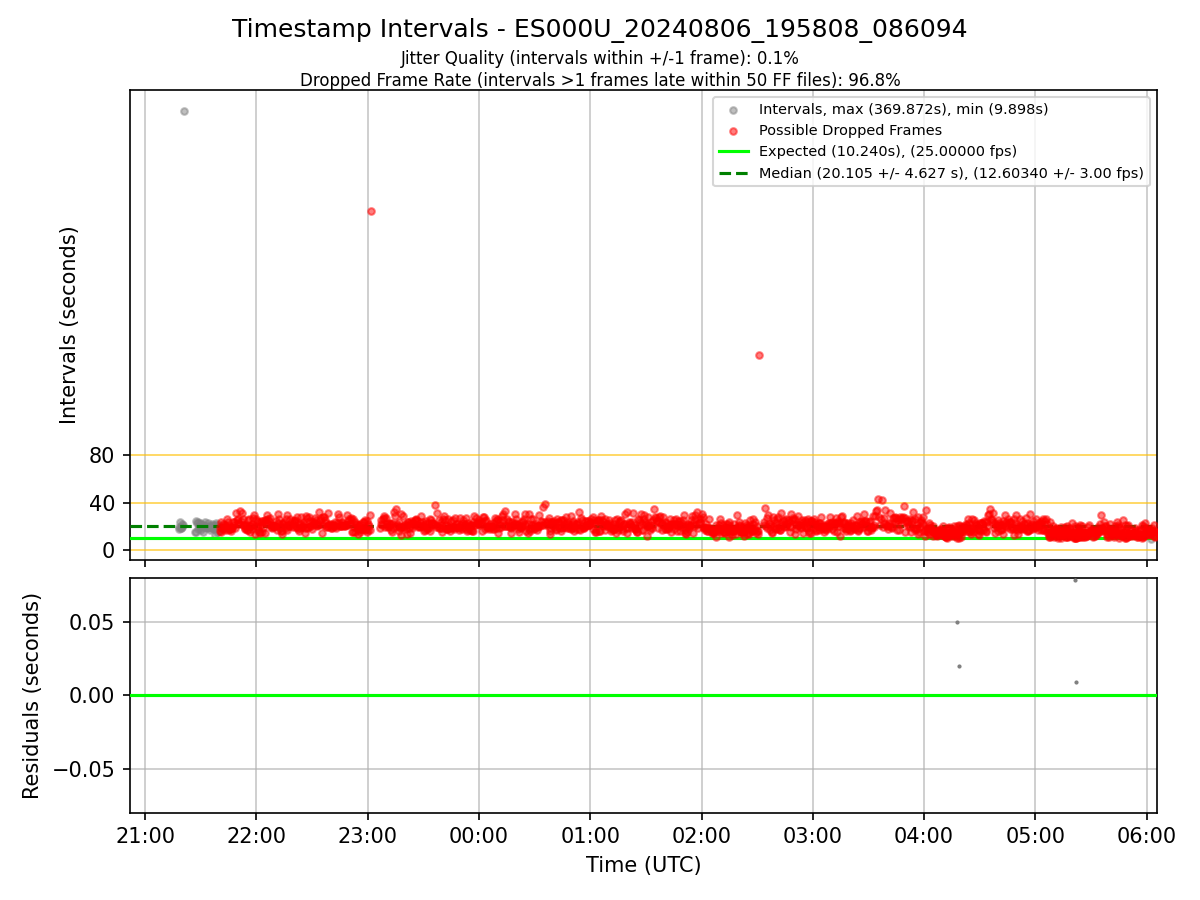Click the "Residuals (seconds)" y-axis label
This screenshot has width=1200, height=900.
[31, 696]
